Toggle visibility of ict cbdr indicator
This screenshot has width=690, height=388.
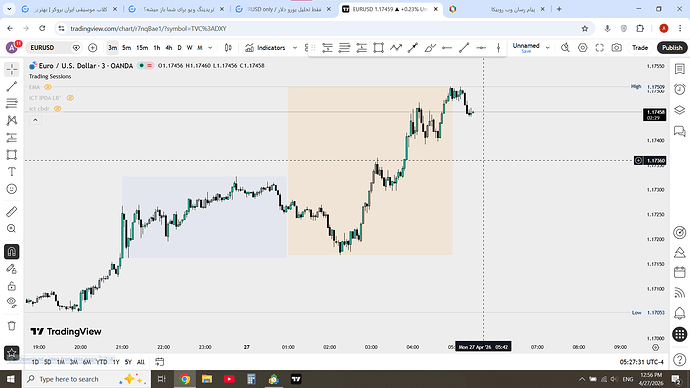[58, 109]
